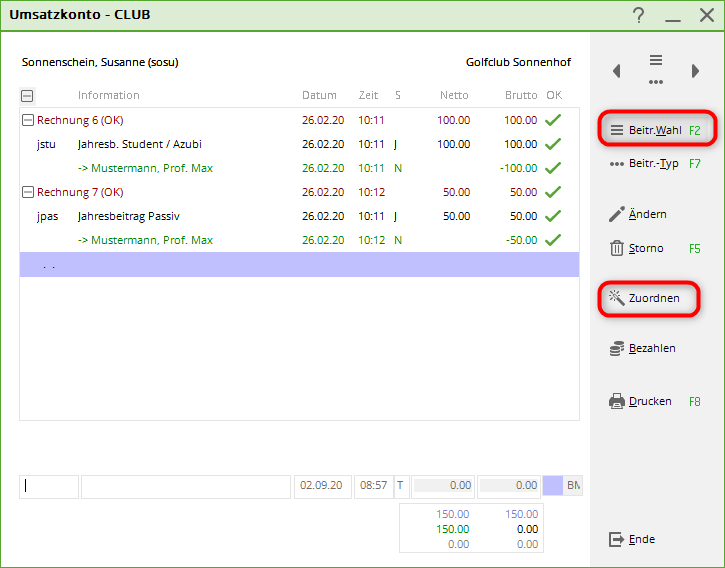Collapse the Rechnung 6 (OK) entry

click(x=27, y=120)
